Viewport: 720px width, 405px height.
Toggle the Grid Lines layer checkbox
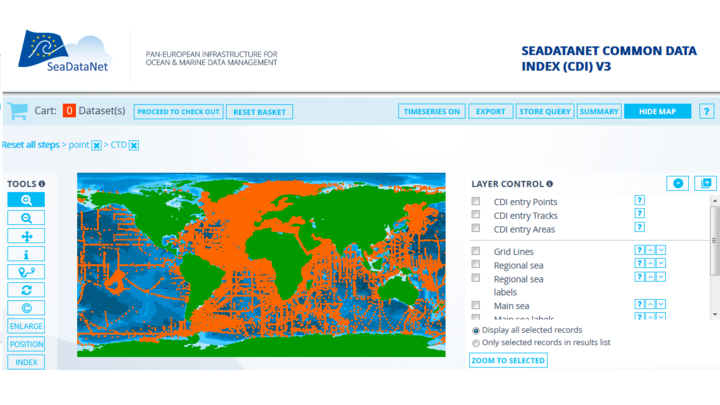476,251
